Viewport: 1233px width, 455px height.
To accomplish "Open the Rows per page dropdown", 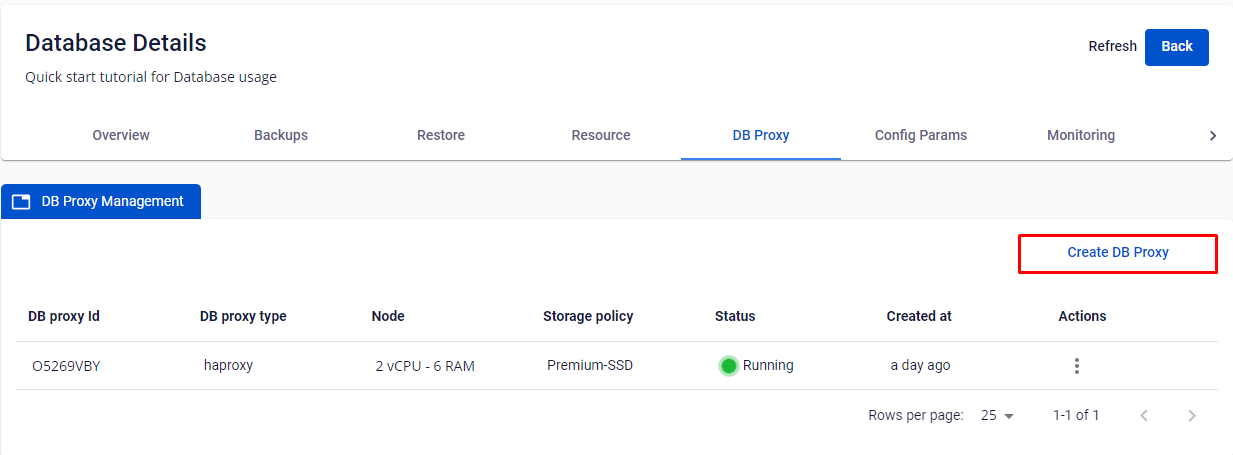I will click(997, 416).
